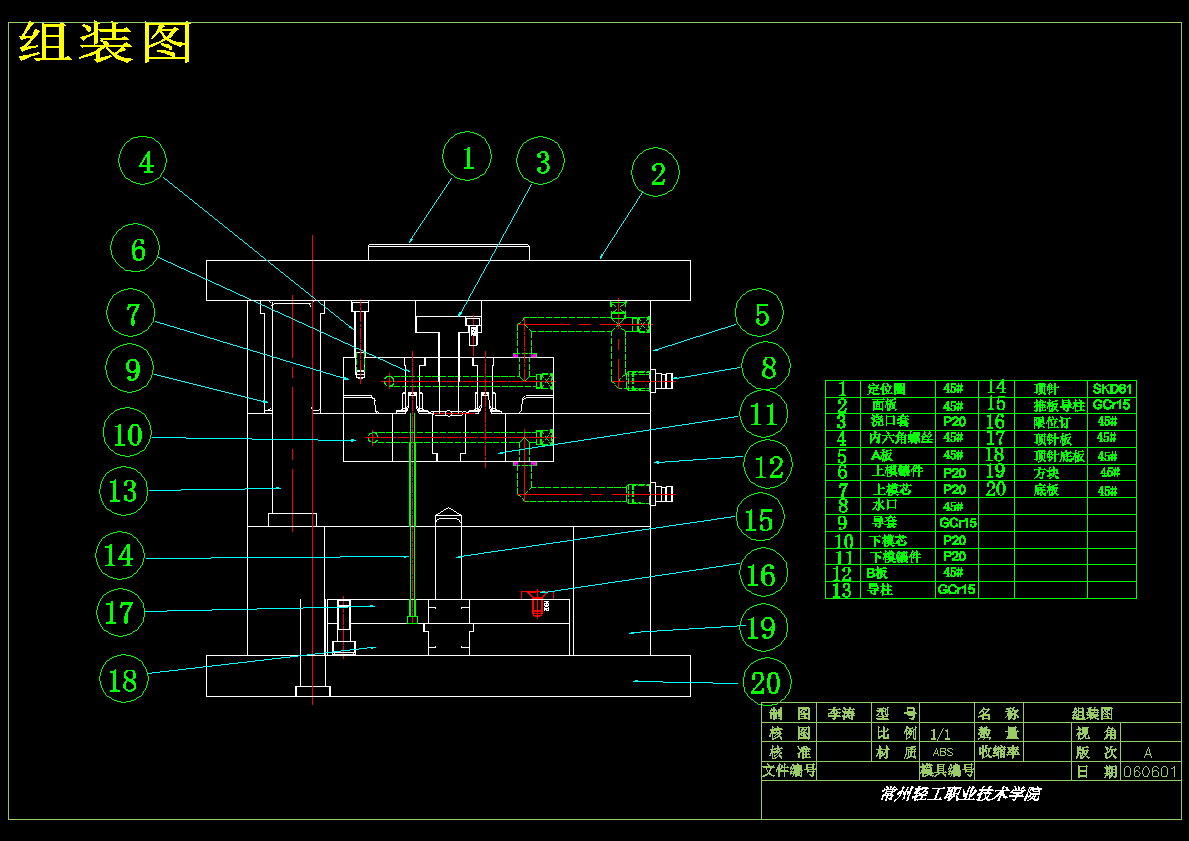Screen dimensions: 1189x841
Task: Select the circled balloon number 8
Action: [x=766, y=367]
